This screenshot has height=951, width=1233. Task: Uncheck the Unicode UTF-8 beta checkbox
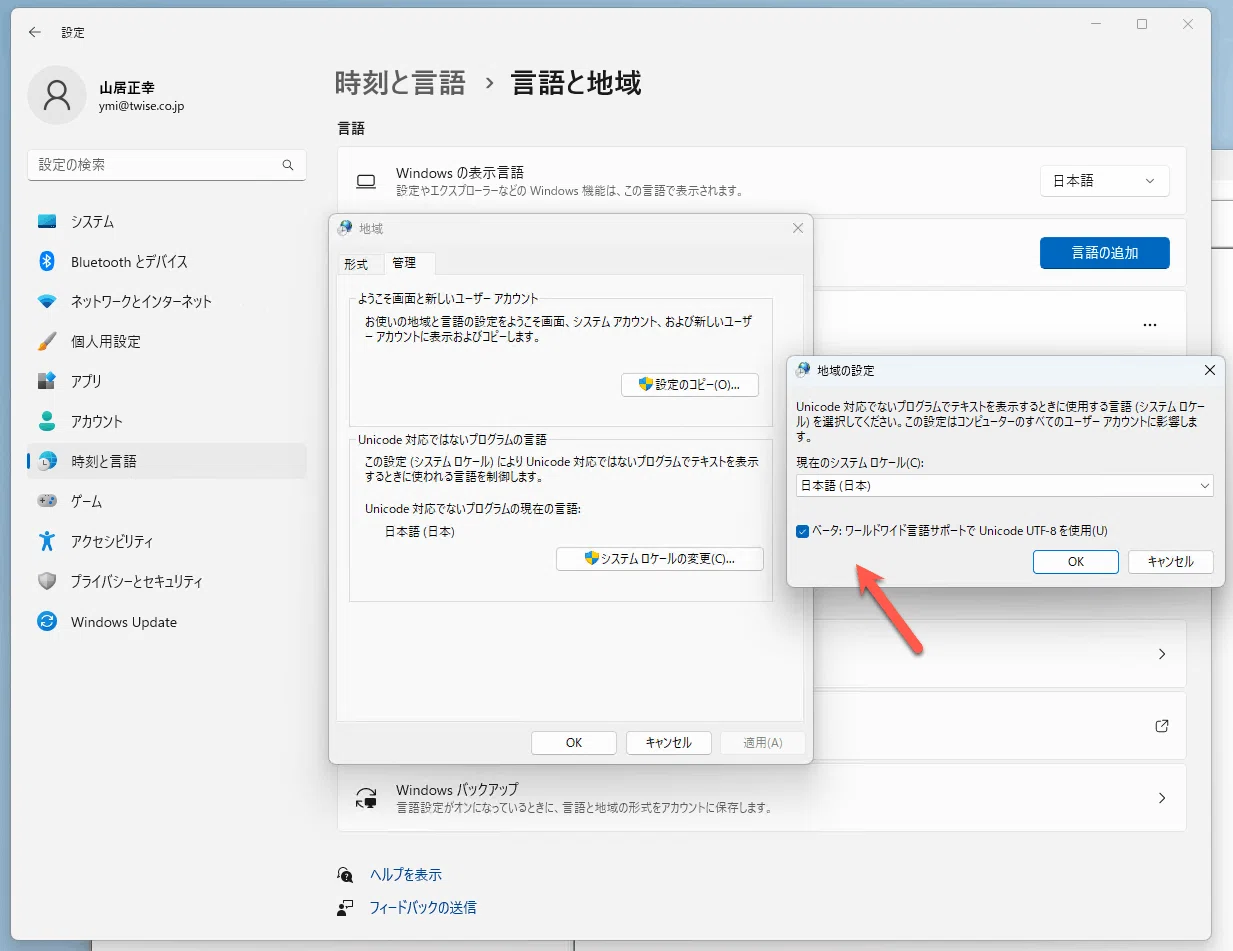tap(802, 532)
